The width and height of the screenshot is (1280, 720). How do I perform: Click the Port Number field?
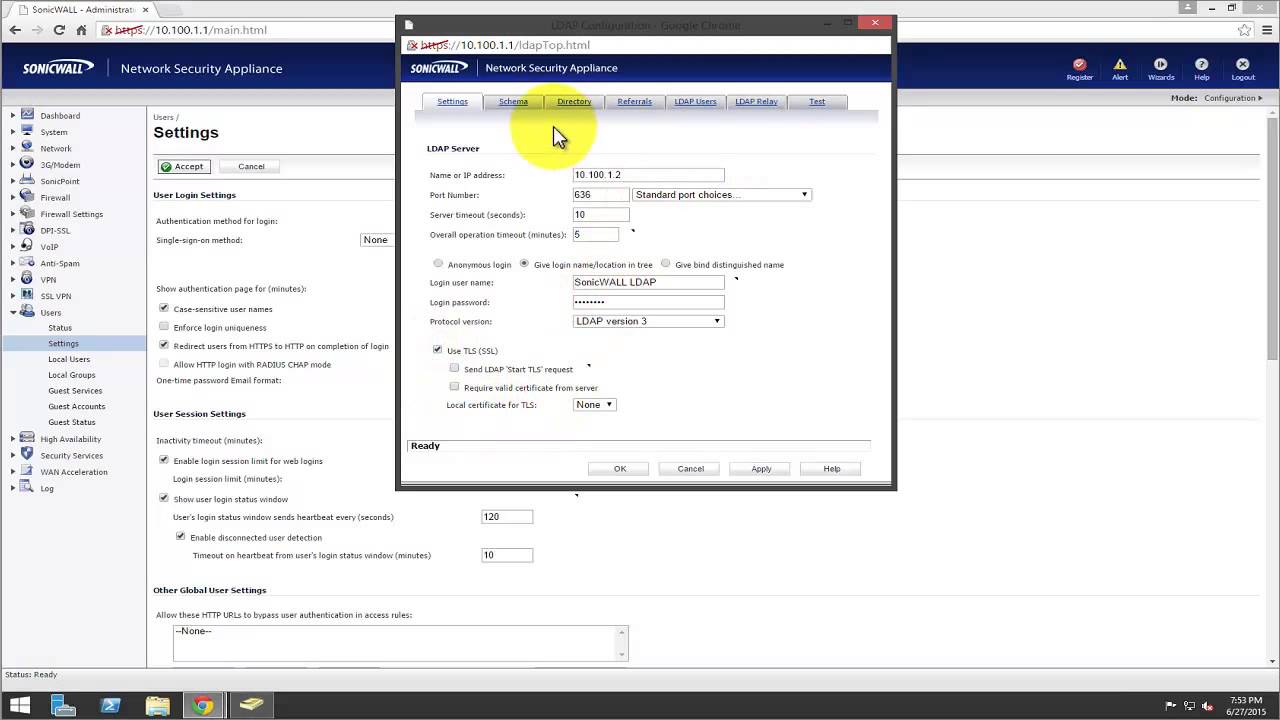(601, 194)
